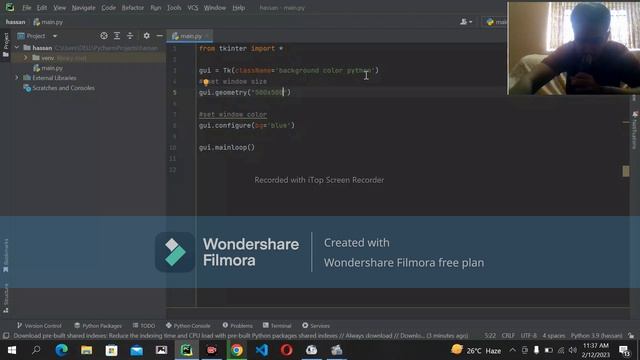Open the Help menu

238,8
